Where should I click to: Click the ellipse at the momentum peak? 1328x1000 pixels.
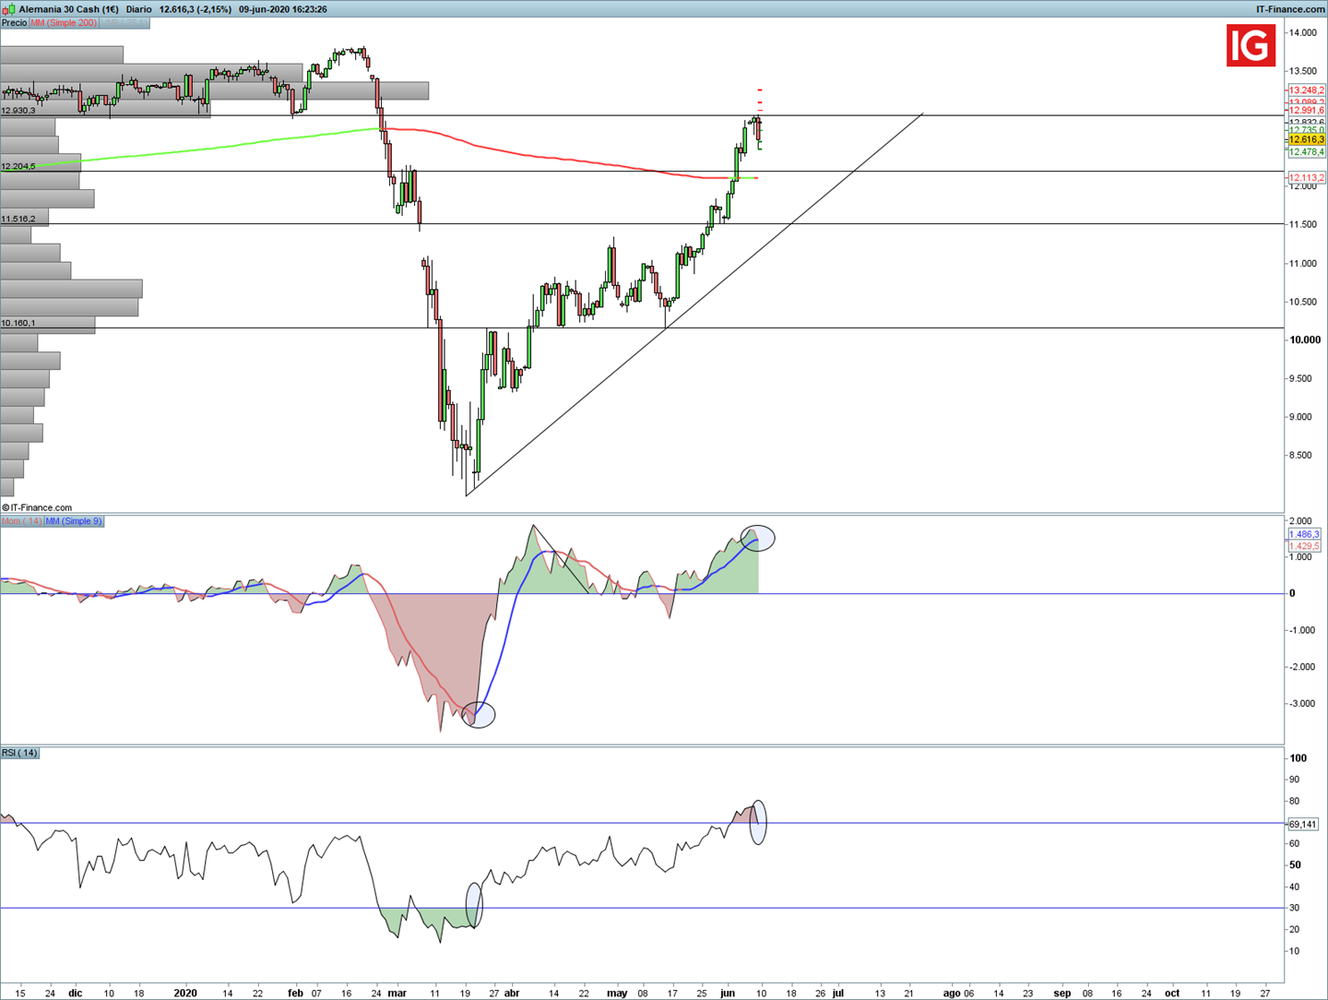758,538
